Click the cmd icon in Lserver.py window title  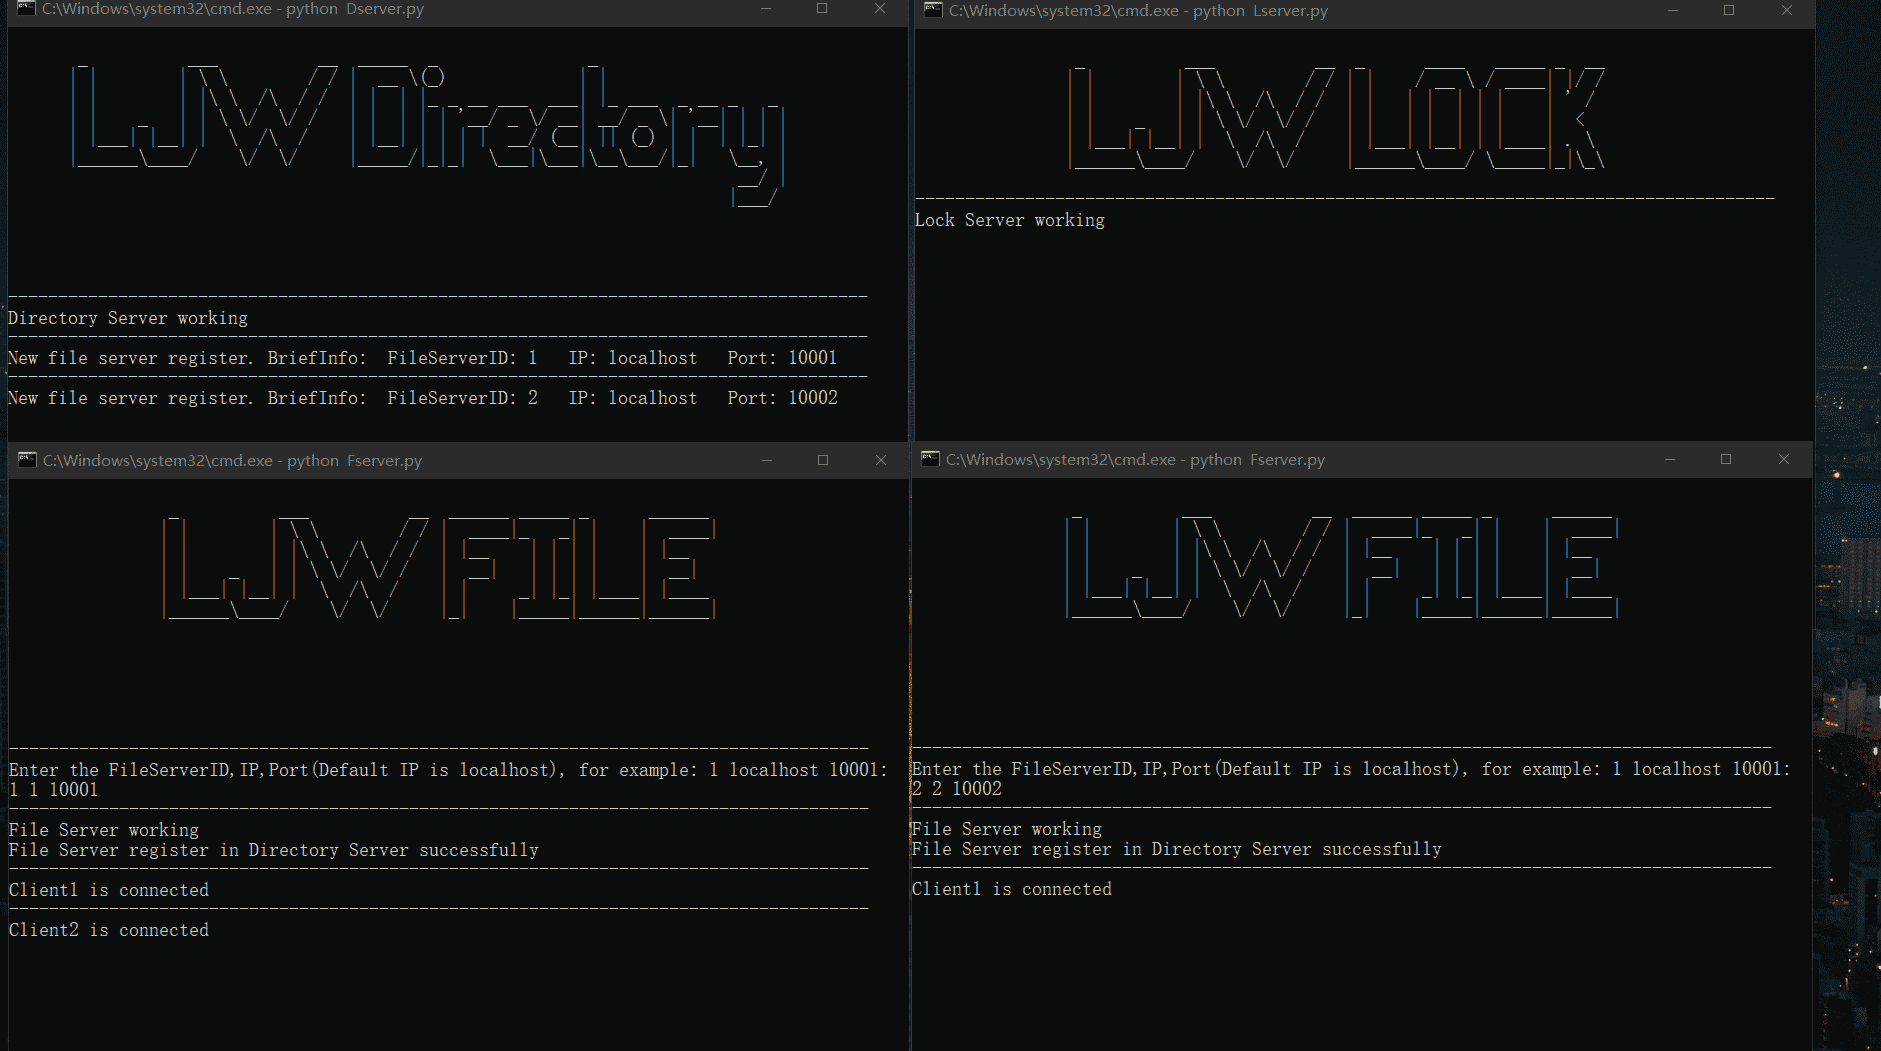pos(933,10)
